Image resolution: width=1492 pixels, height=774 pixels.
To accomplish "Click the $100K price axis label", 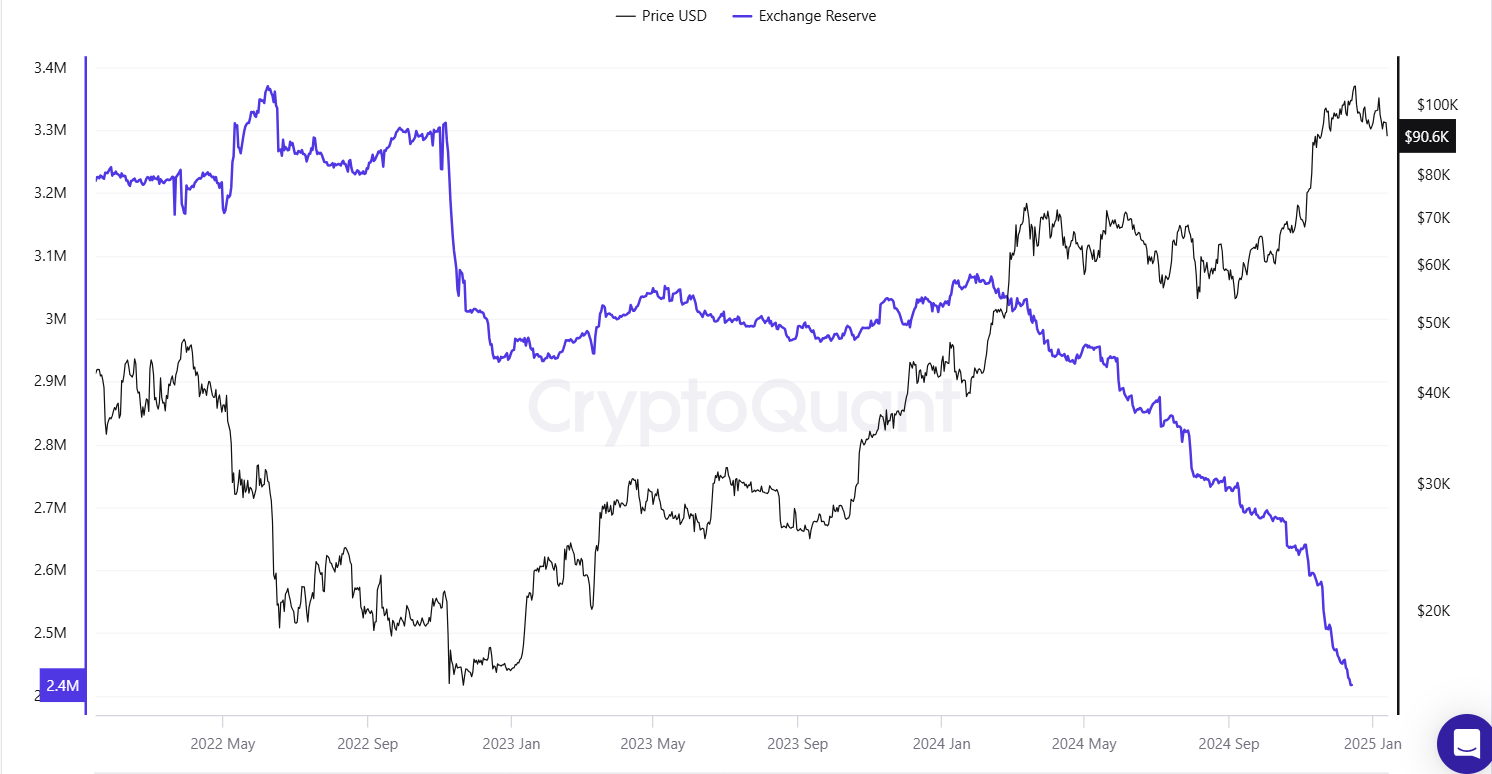I will point(1438,105).
